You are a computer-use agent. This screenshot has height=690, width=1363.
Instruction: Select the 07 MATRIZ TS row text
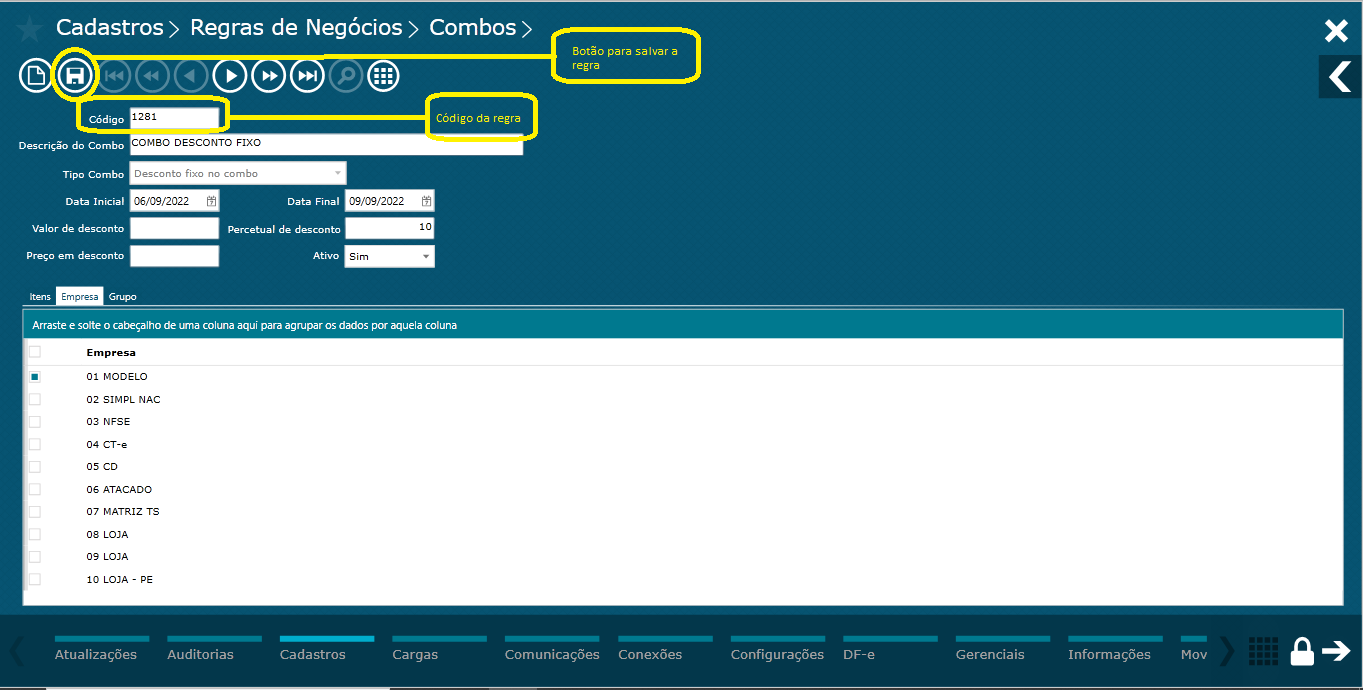(x=123, y=512)
